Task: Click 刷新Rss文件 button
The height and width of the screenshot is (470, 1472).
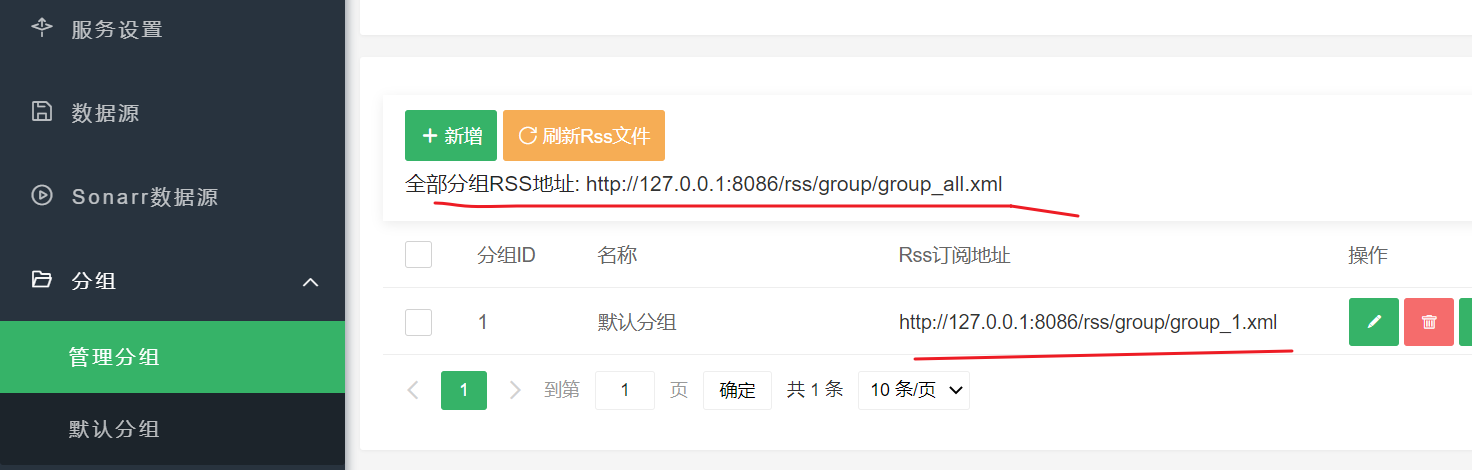Action: click(584, 135)
